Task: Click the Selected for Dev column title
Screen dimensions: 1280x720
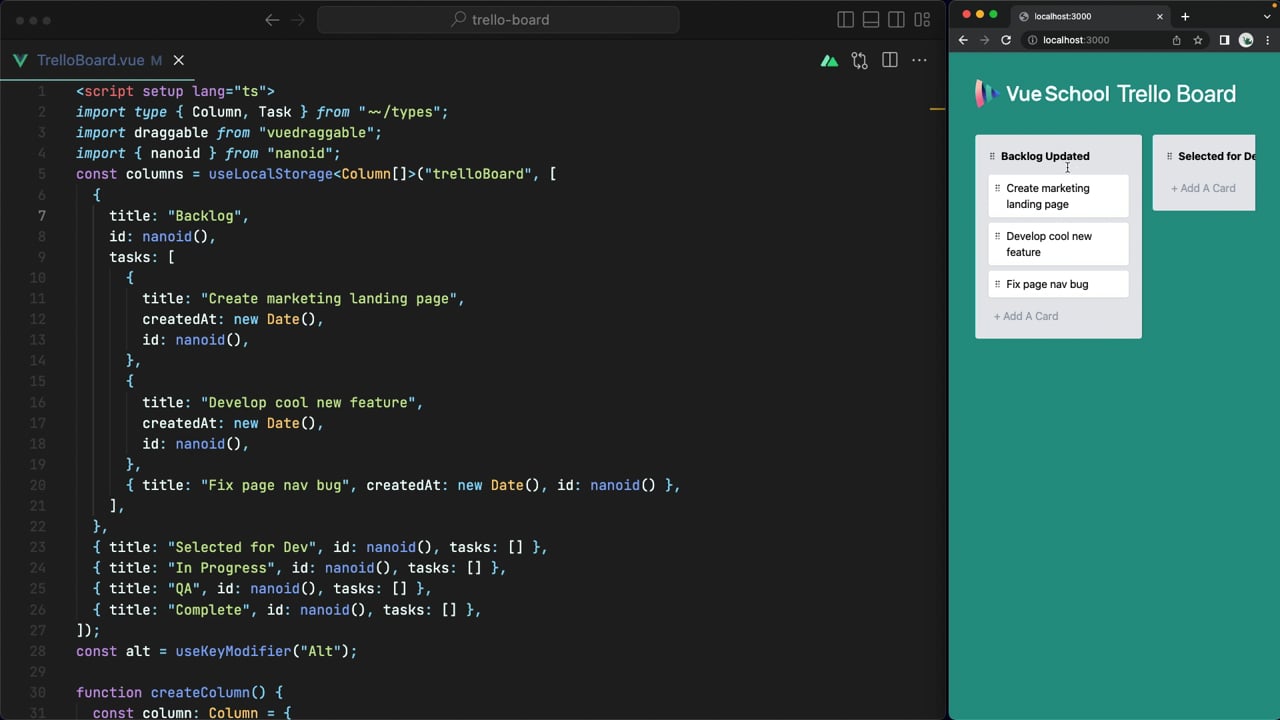Action: [1216, 156]
